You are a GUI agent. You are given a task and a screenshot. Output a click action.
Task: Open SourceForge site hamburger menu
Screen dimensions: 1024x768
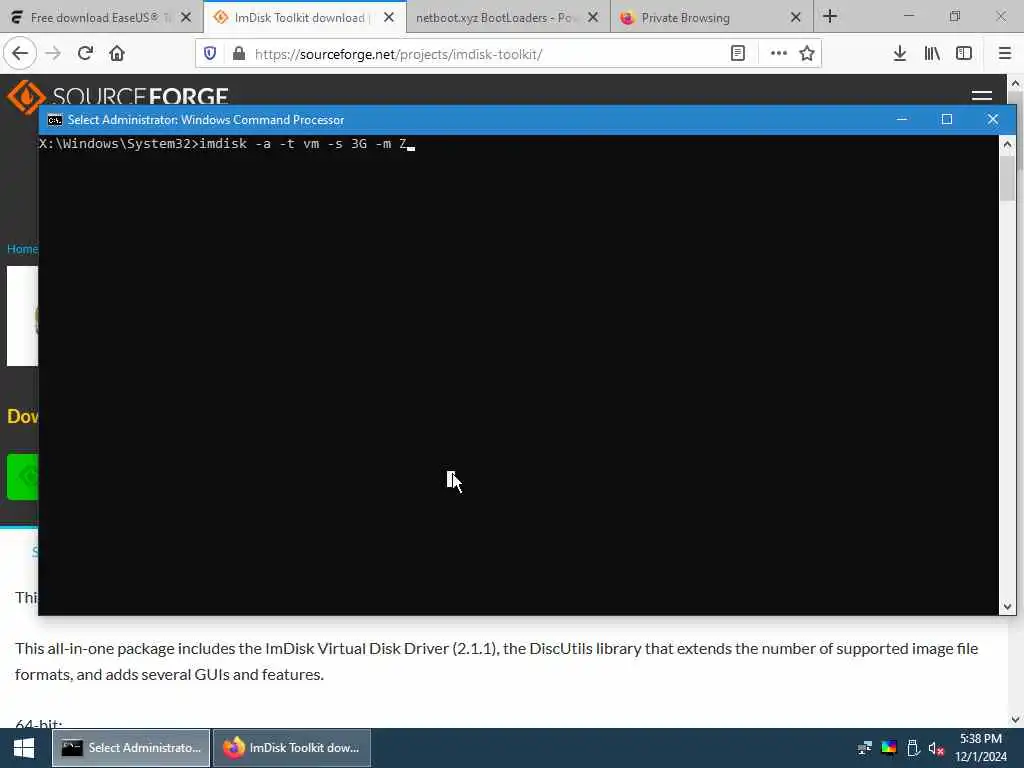pos(982,95)
